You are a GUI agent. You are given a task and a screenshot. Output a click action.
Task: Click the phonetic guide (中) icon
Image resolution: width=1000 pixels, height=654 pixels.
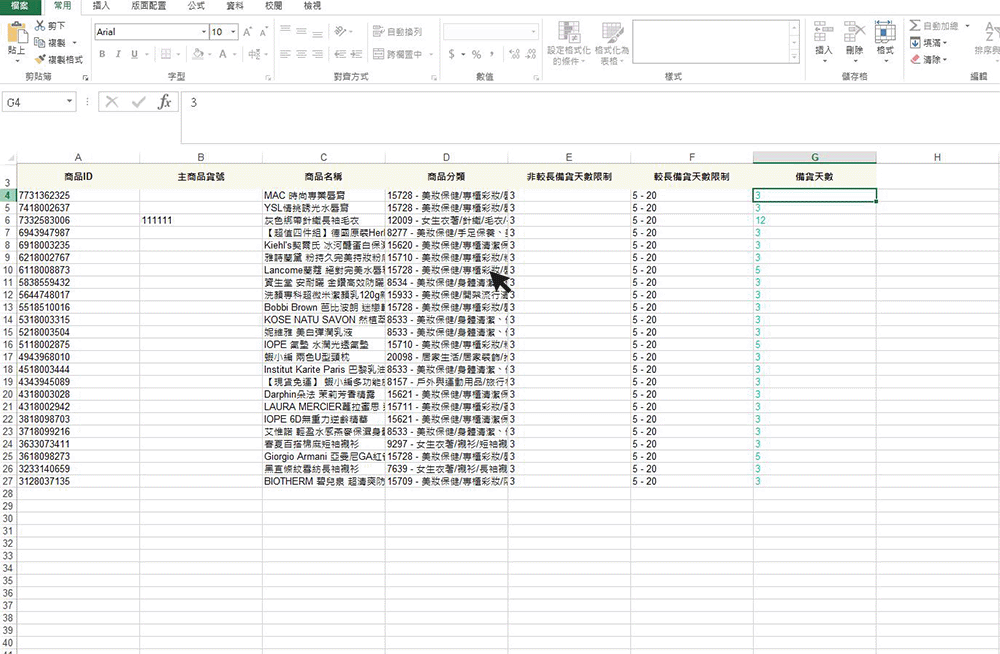point(254,54)
